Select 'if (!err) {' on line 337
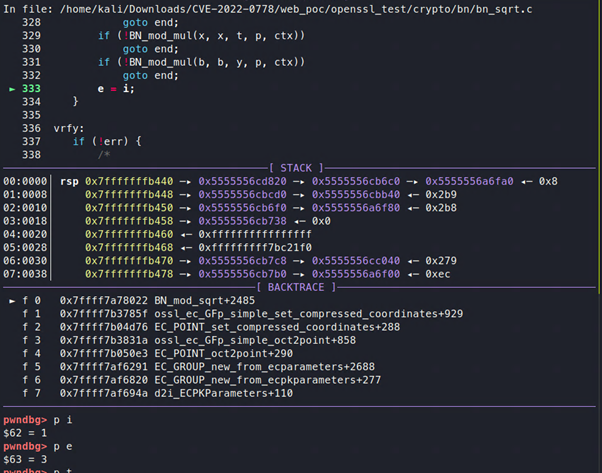 (x=107, y=142)
